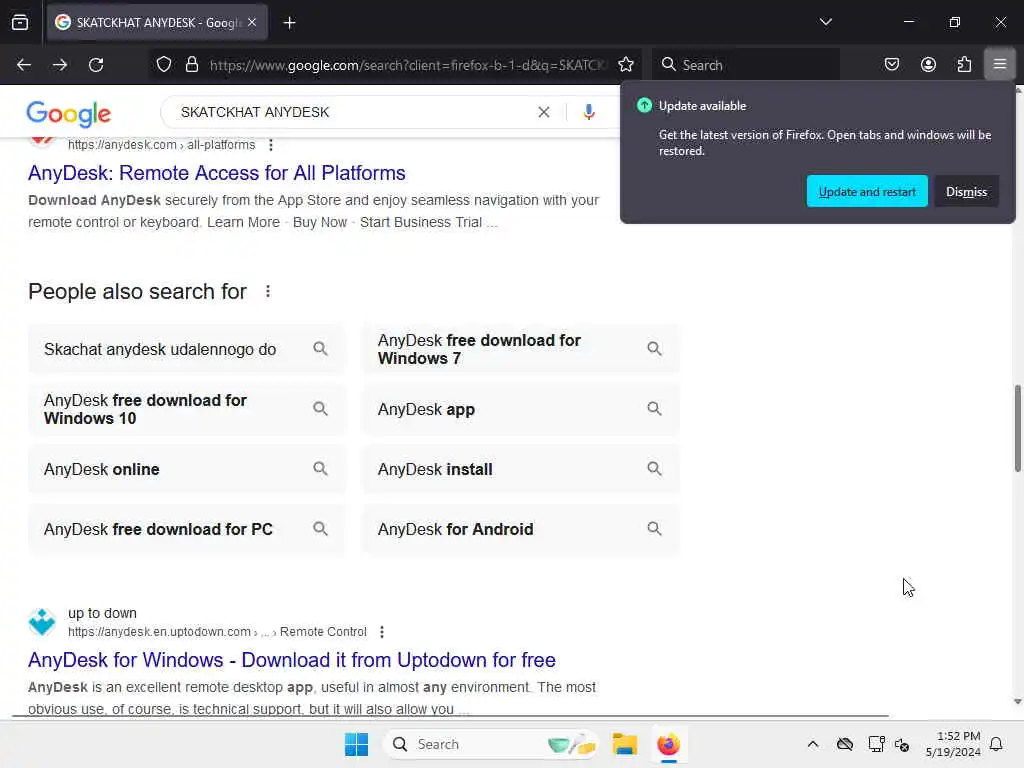Go forward with the forward arrow

click(60, 65)
